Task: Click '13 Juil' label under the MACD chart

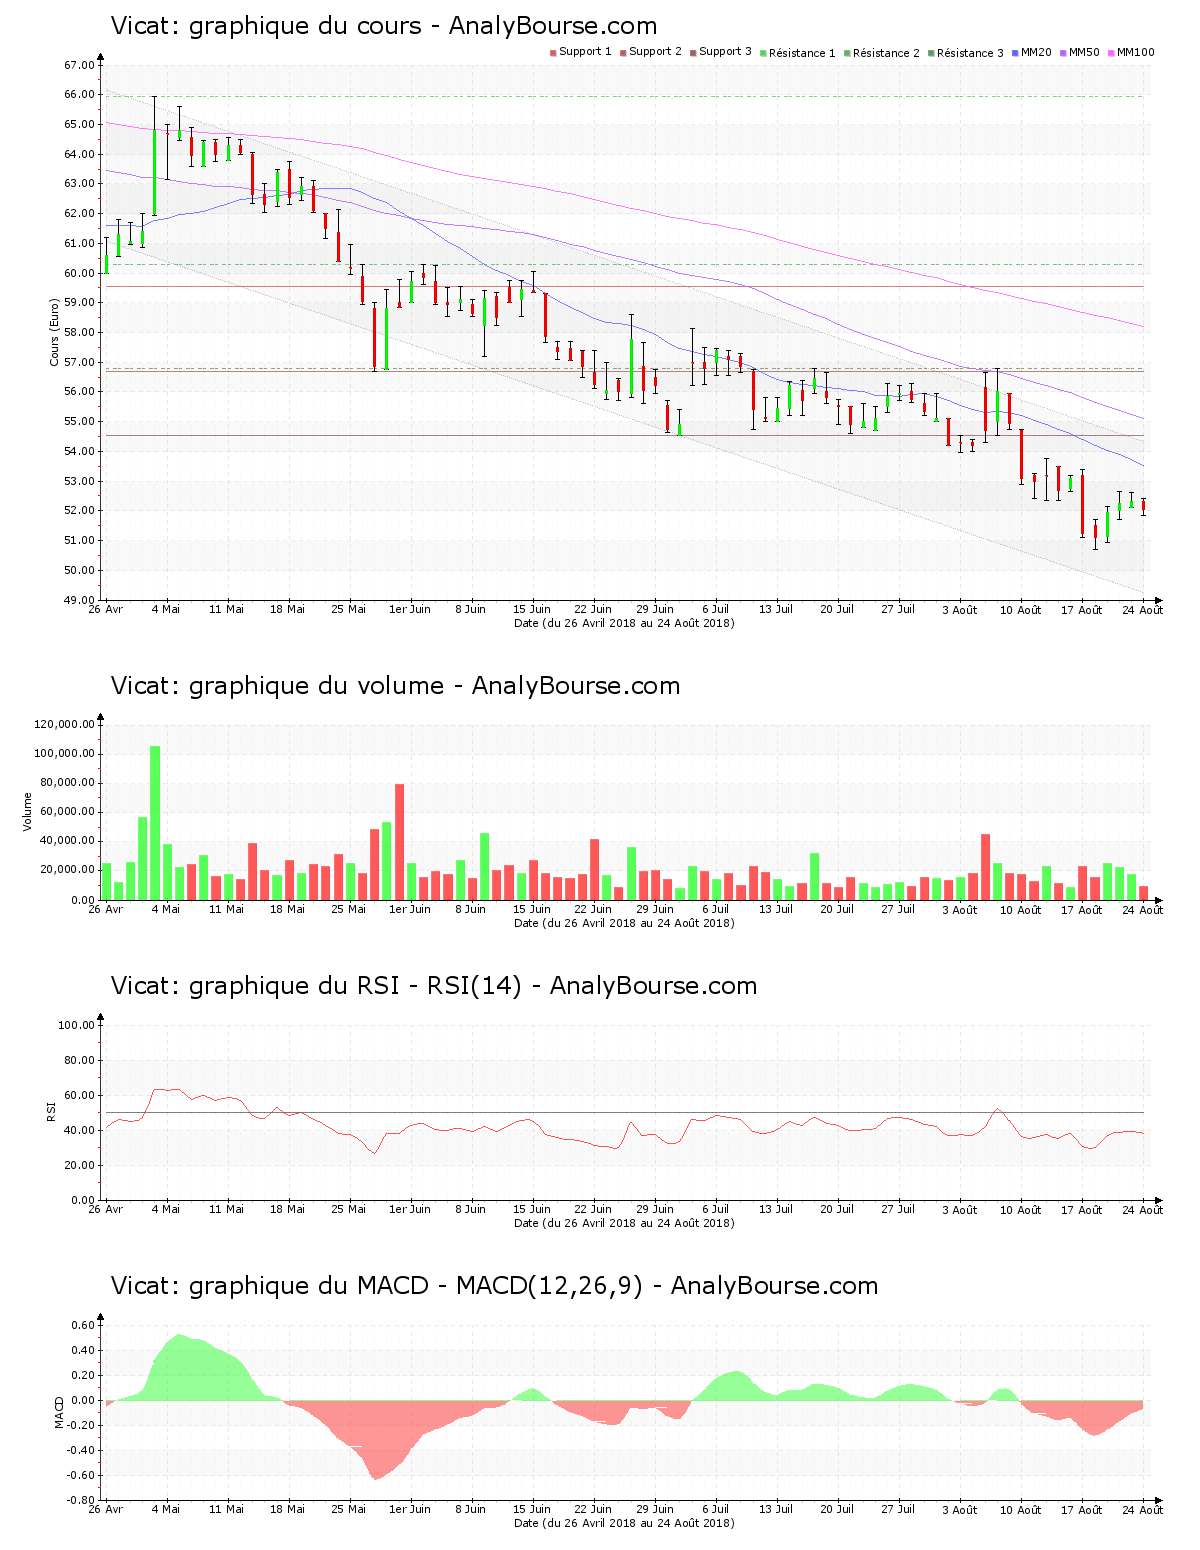Action: 776,1509
